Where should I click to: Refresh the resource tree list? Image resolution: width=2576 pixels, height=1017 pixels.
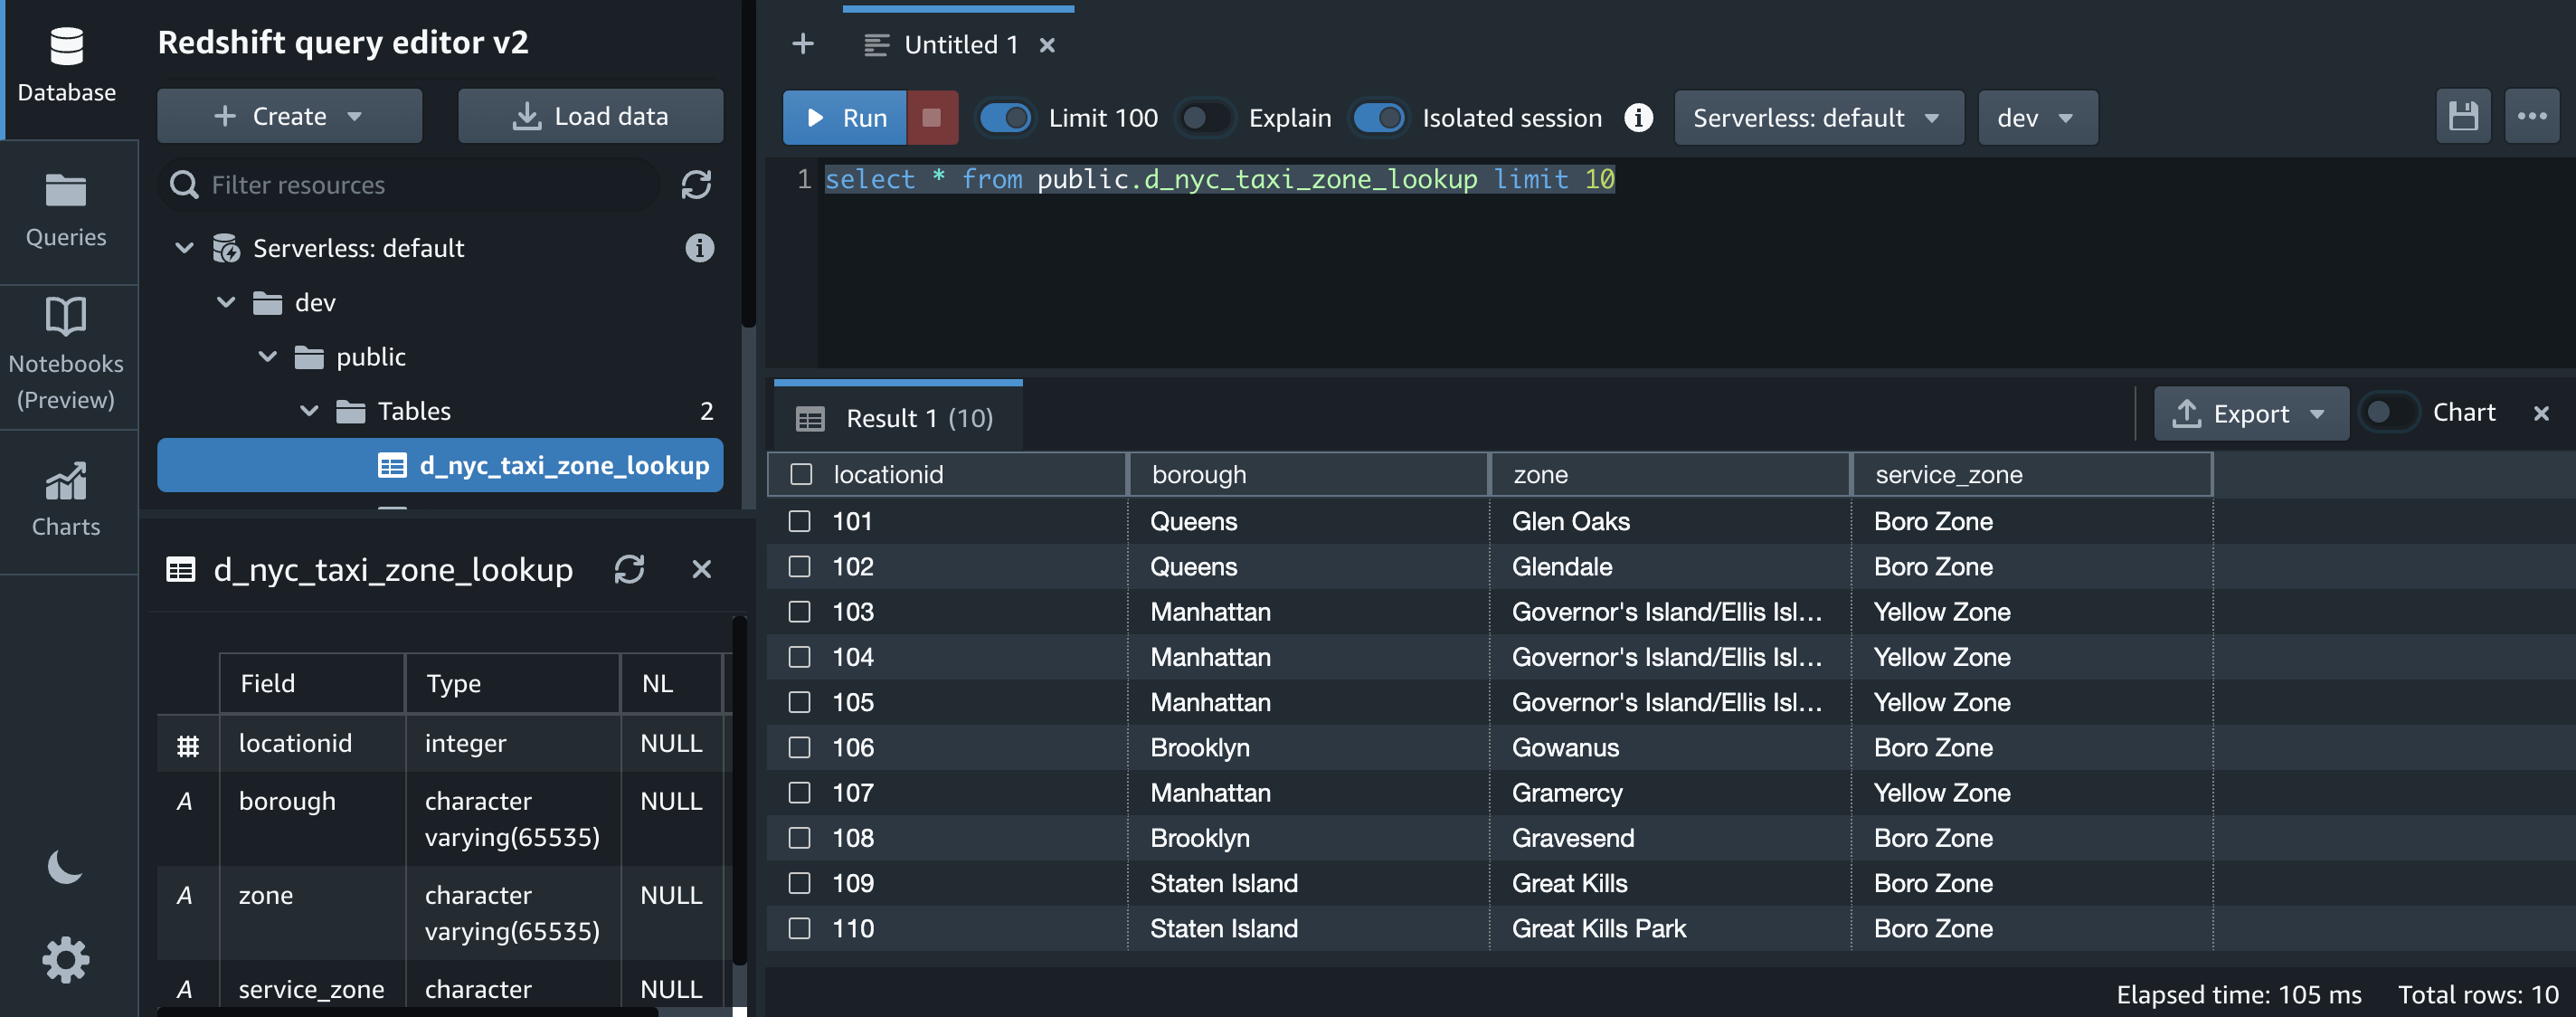[696, 184]
